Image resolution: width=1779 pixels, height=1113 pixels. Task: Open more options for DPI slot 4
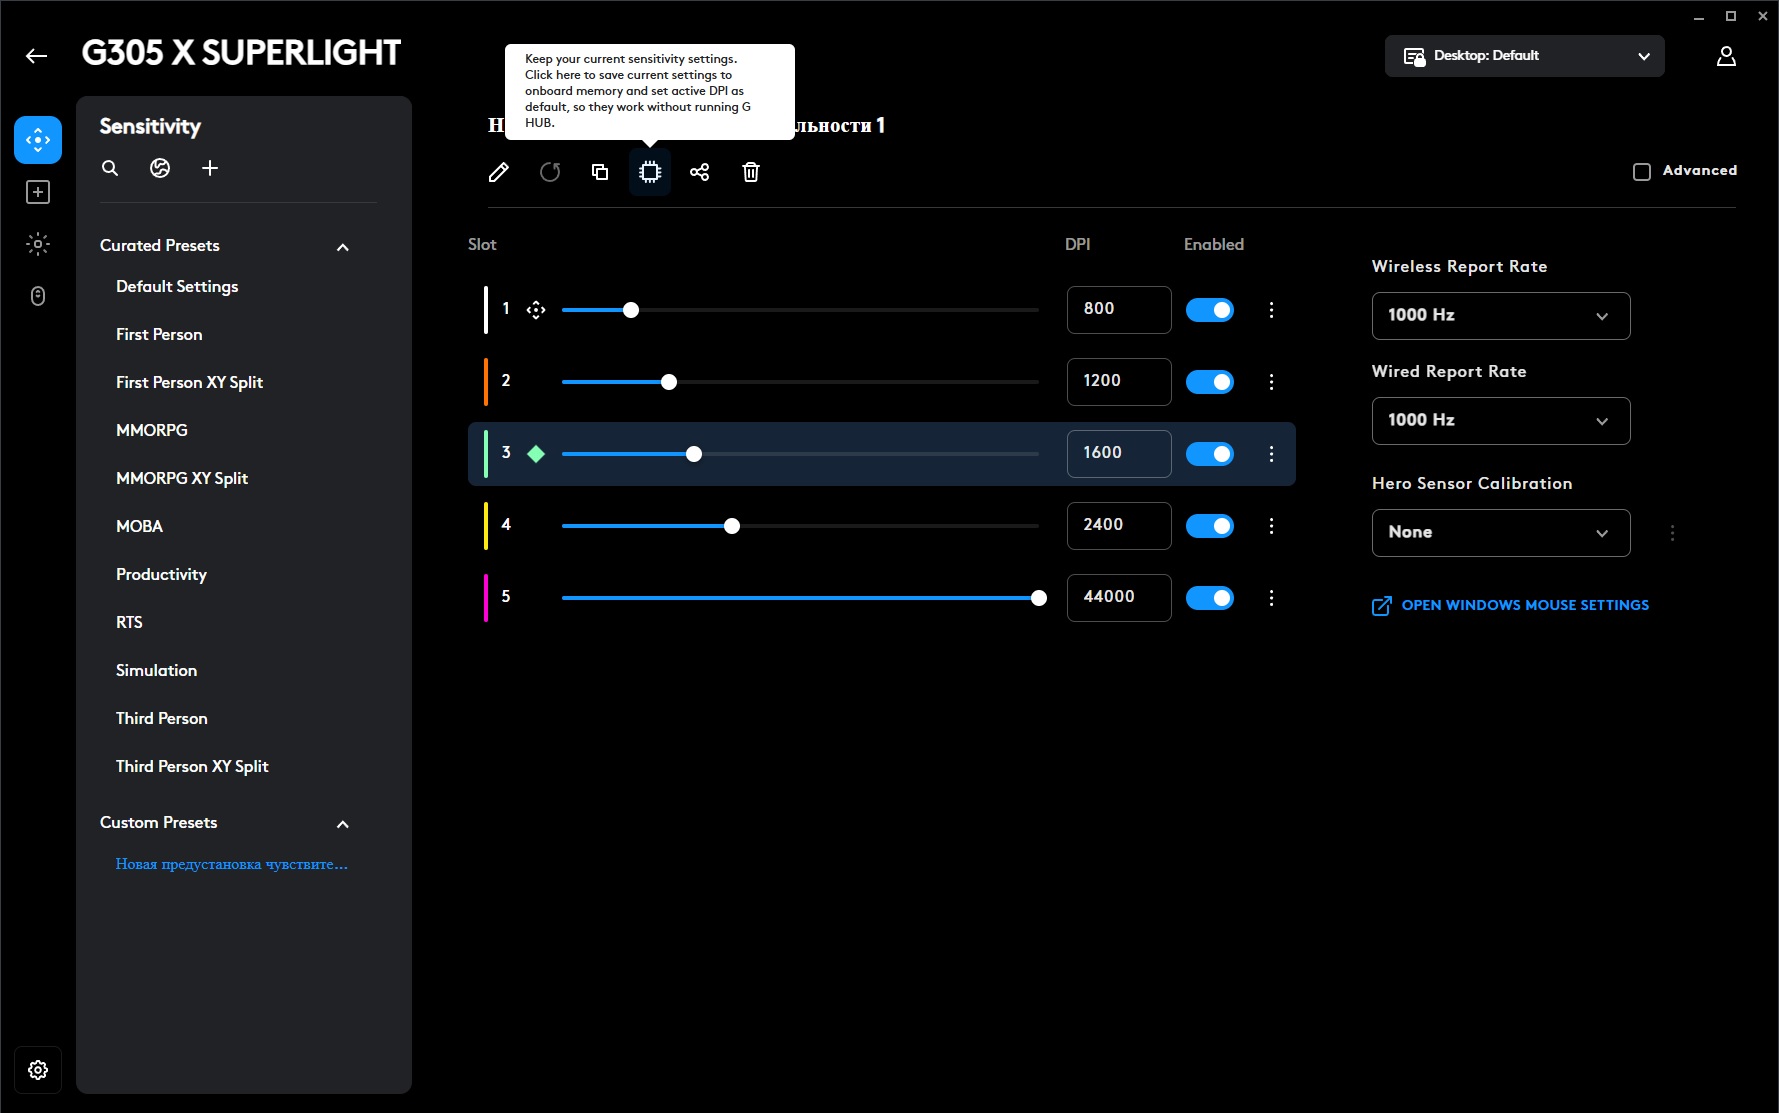coord(1271,526)
